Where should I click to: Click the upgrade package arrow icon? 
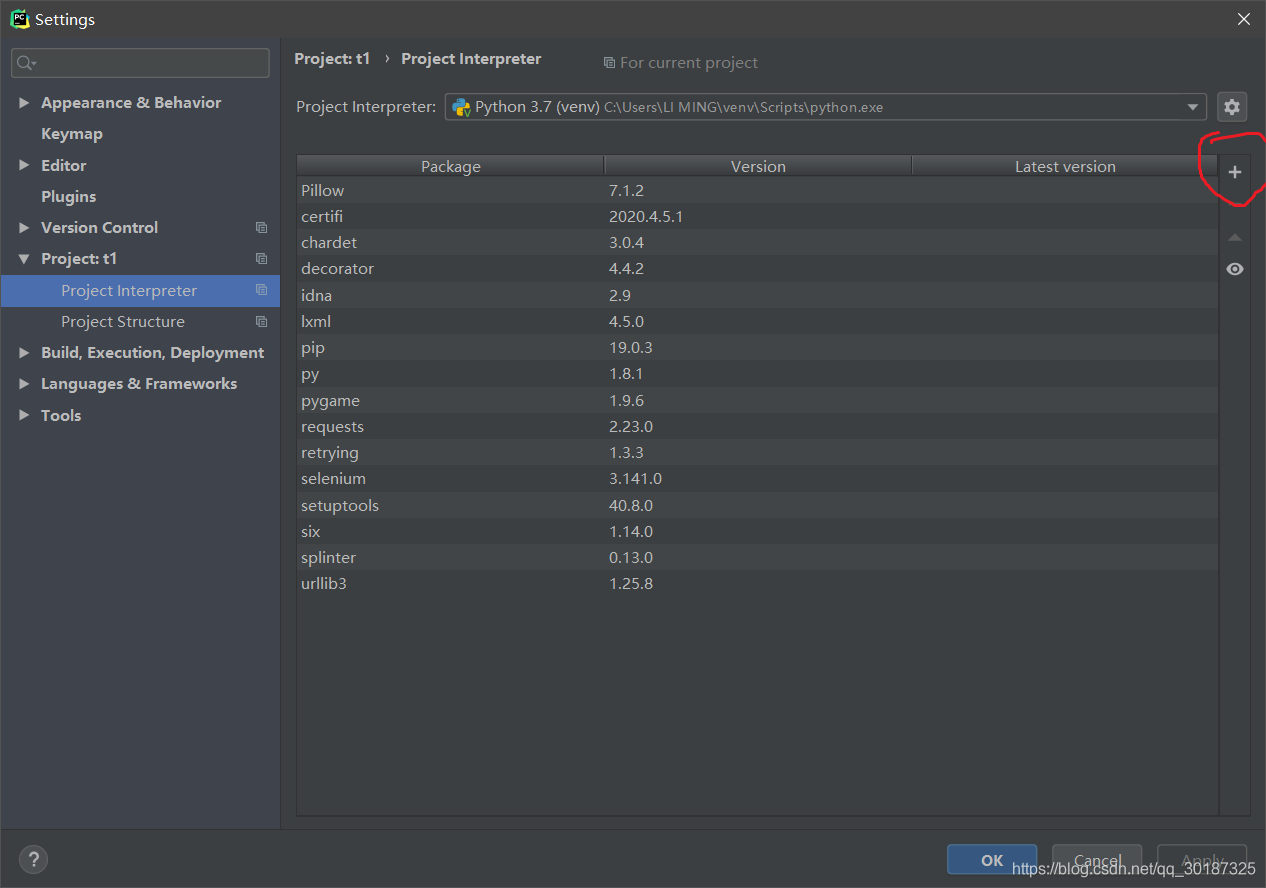[x=1235, y=238]
